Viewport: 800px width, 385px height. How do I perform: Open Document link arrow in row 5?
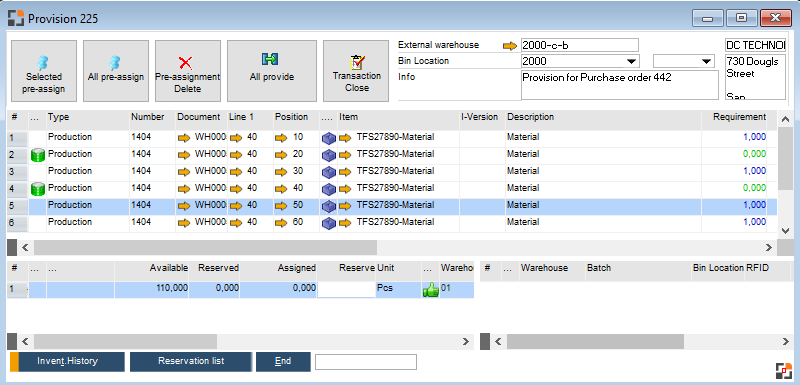coord(184,206)
